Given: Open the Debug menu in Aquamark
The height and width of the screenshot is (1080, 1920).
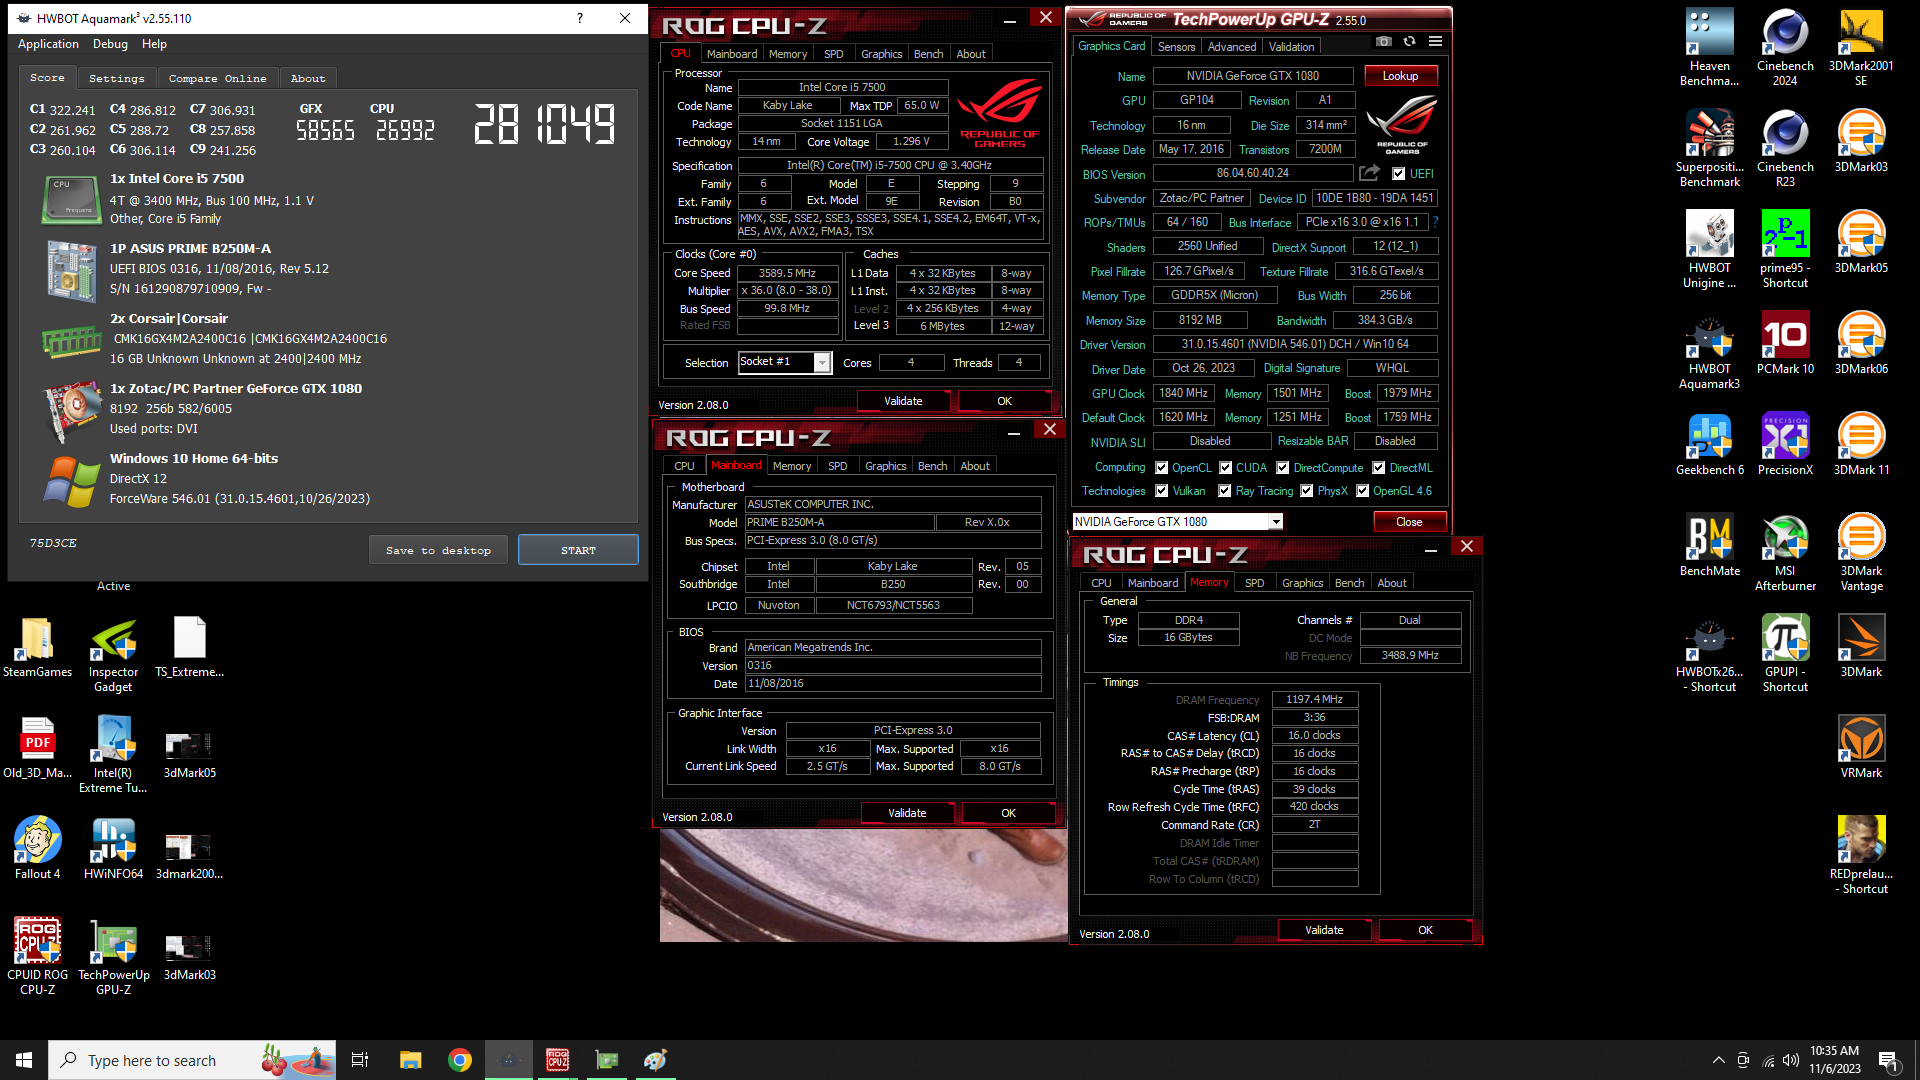Looking at the screenshot, I should click(x=110, y=44).
